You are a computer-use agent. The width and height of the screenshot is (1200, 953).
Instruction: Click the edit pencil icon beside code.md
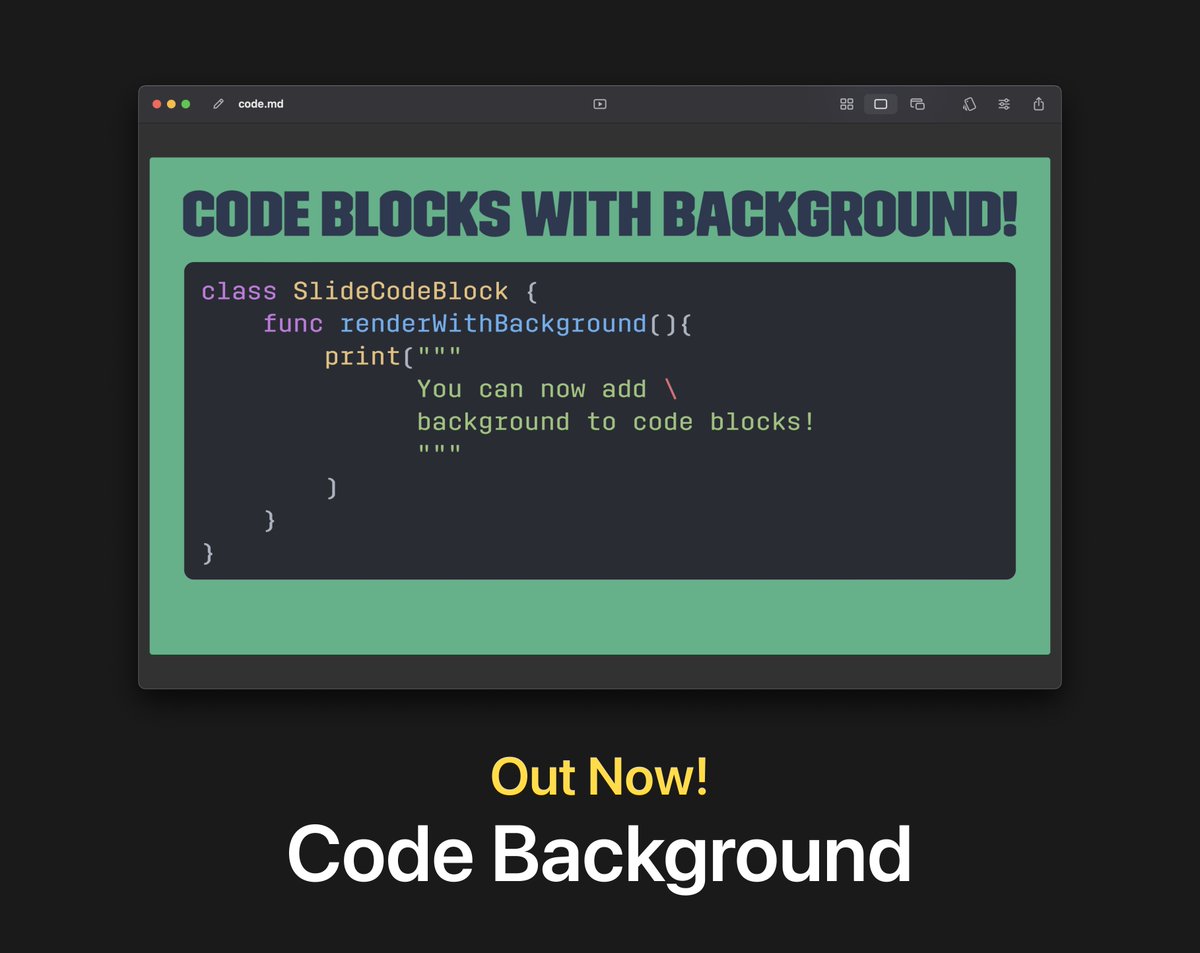(x=218, y=103)
